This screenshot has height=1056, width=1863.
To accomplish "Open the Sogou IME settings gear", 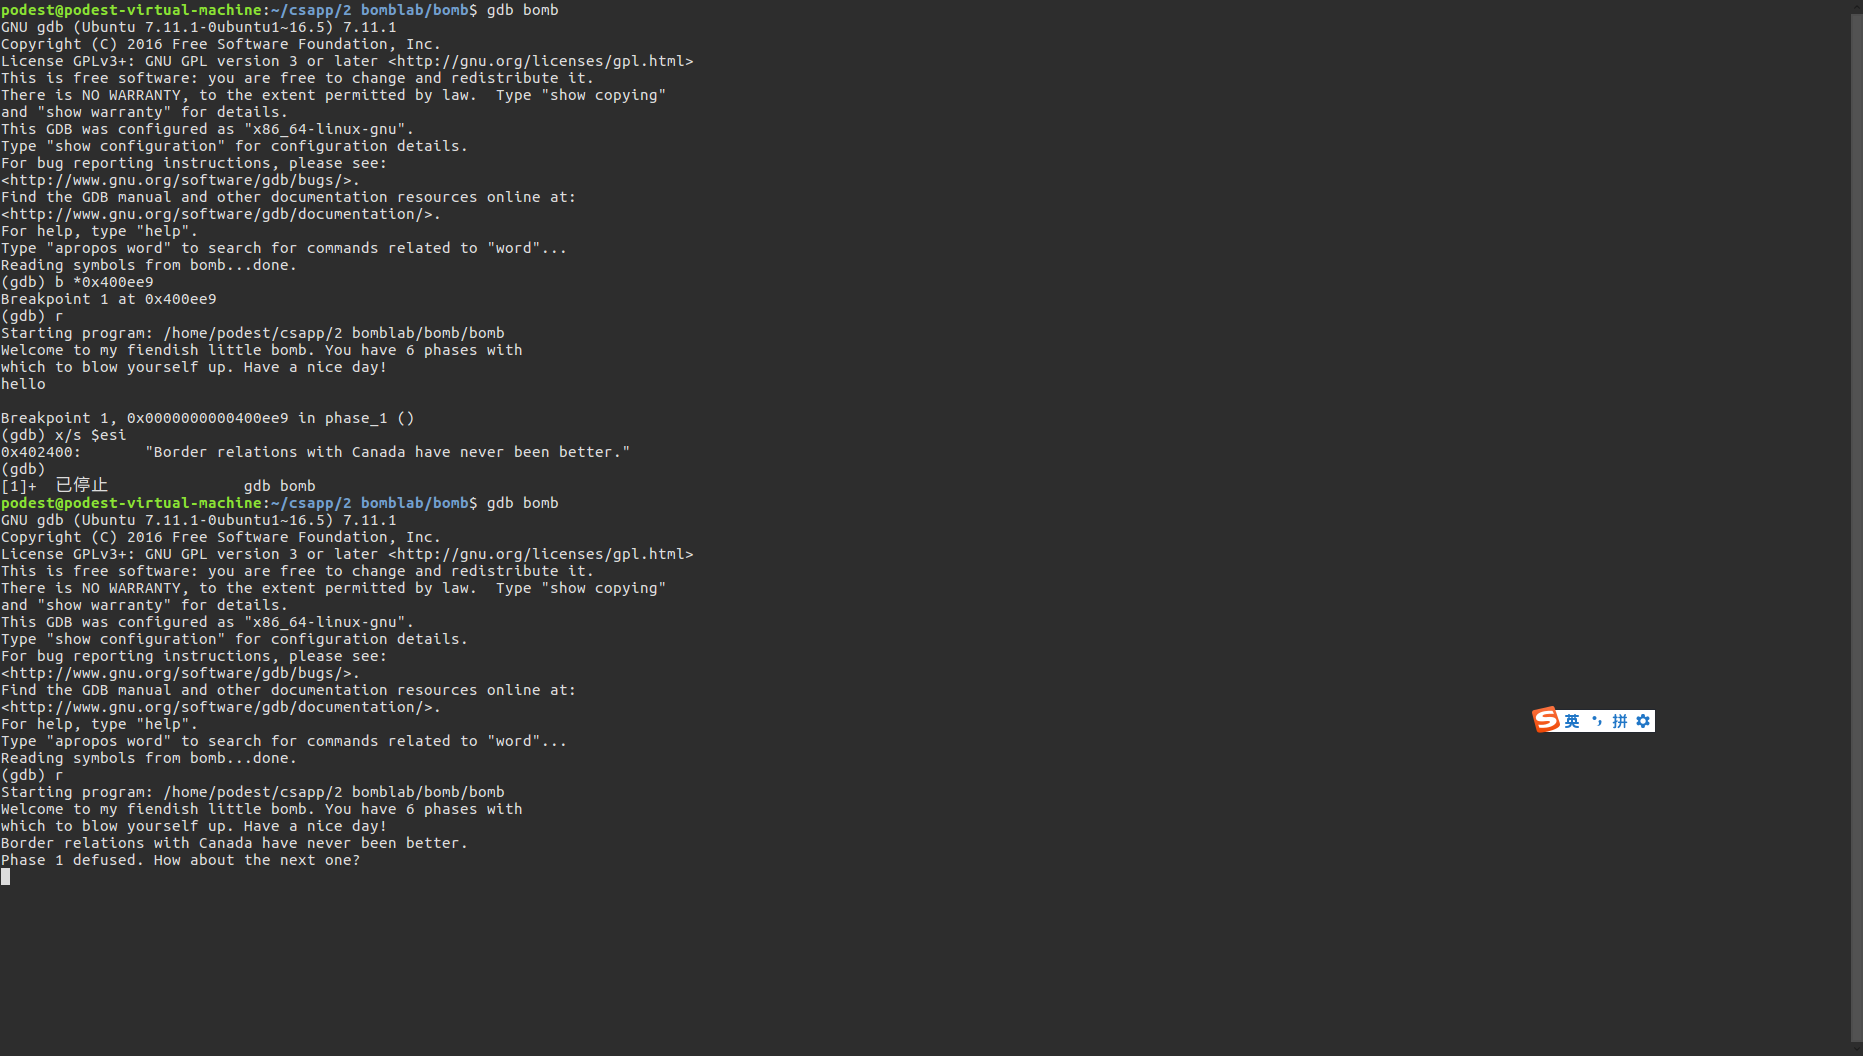I will [1643, 721].
